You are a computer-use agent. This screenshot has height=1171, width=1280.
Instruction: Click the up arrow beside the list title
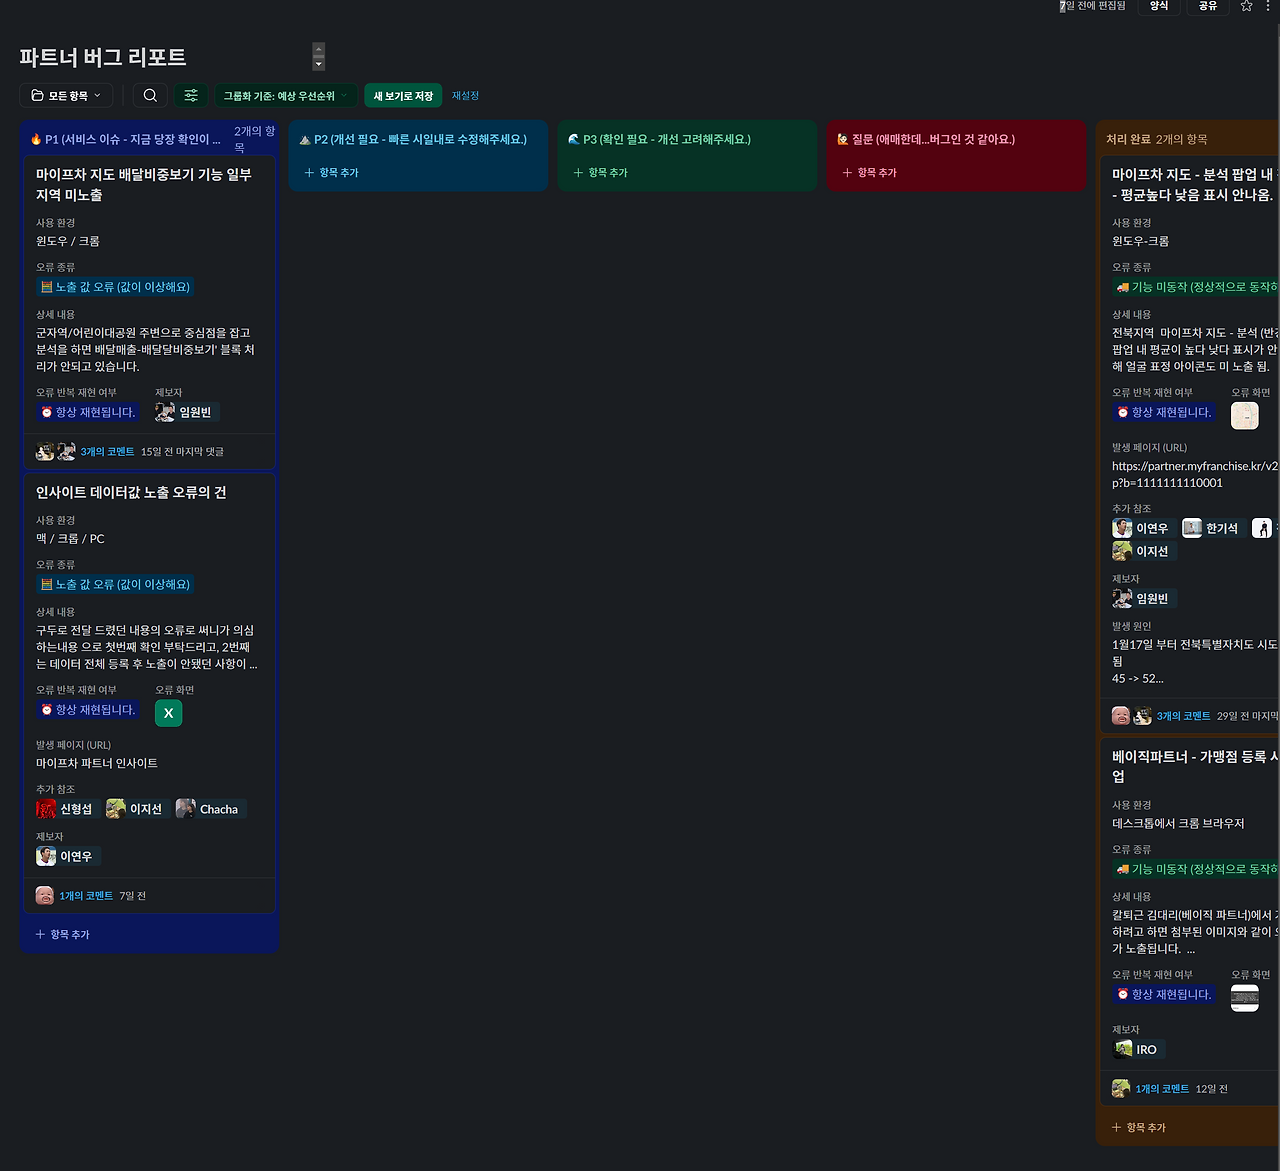pyautogui.click(x=318, y=49)
